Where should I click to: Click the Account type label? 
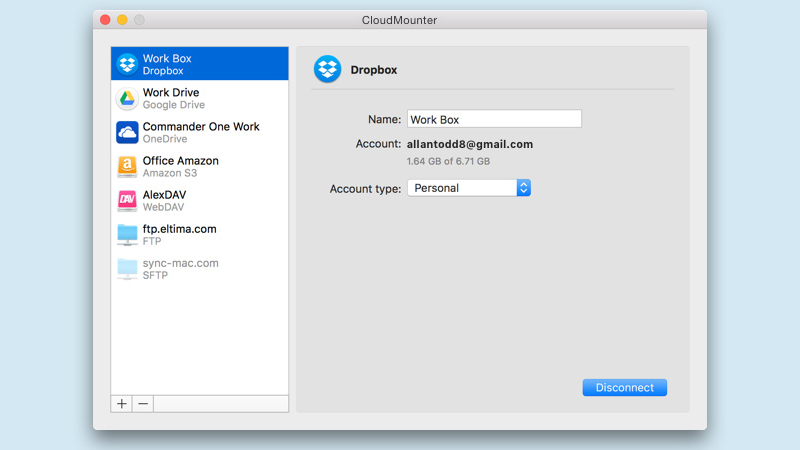click(365, 189)
